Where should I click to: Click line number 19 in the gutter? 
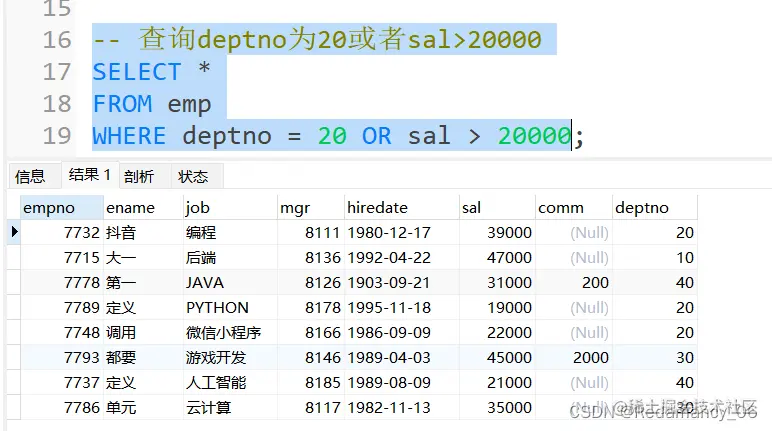pos(57,136)
